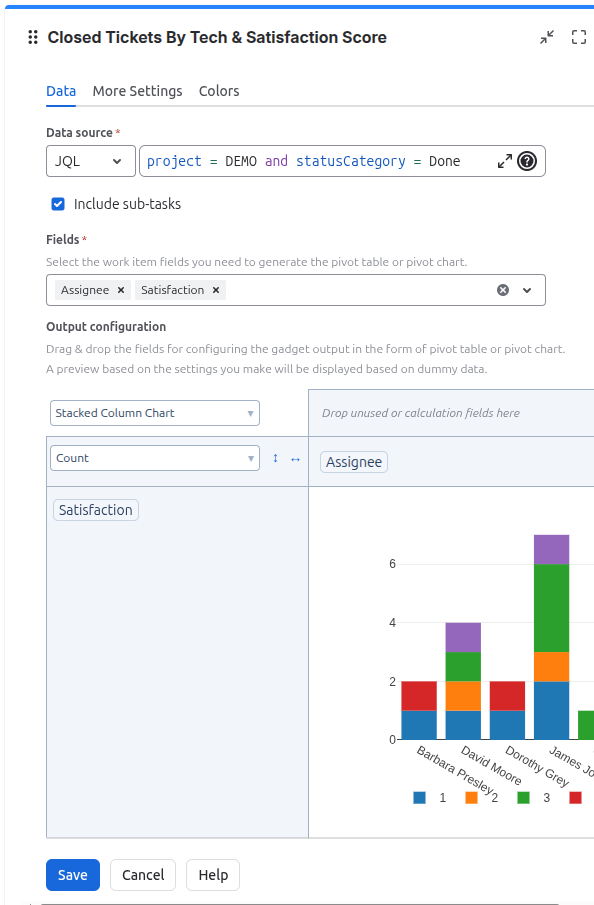Click the fullscreen gadget icon

coord(579,38)
